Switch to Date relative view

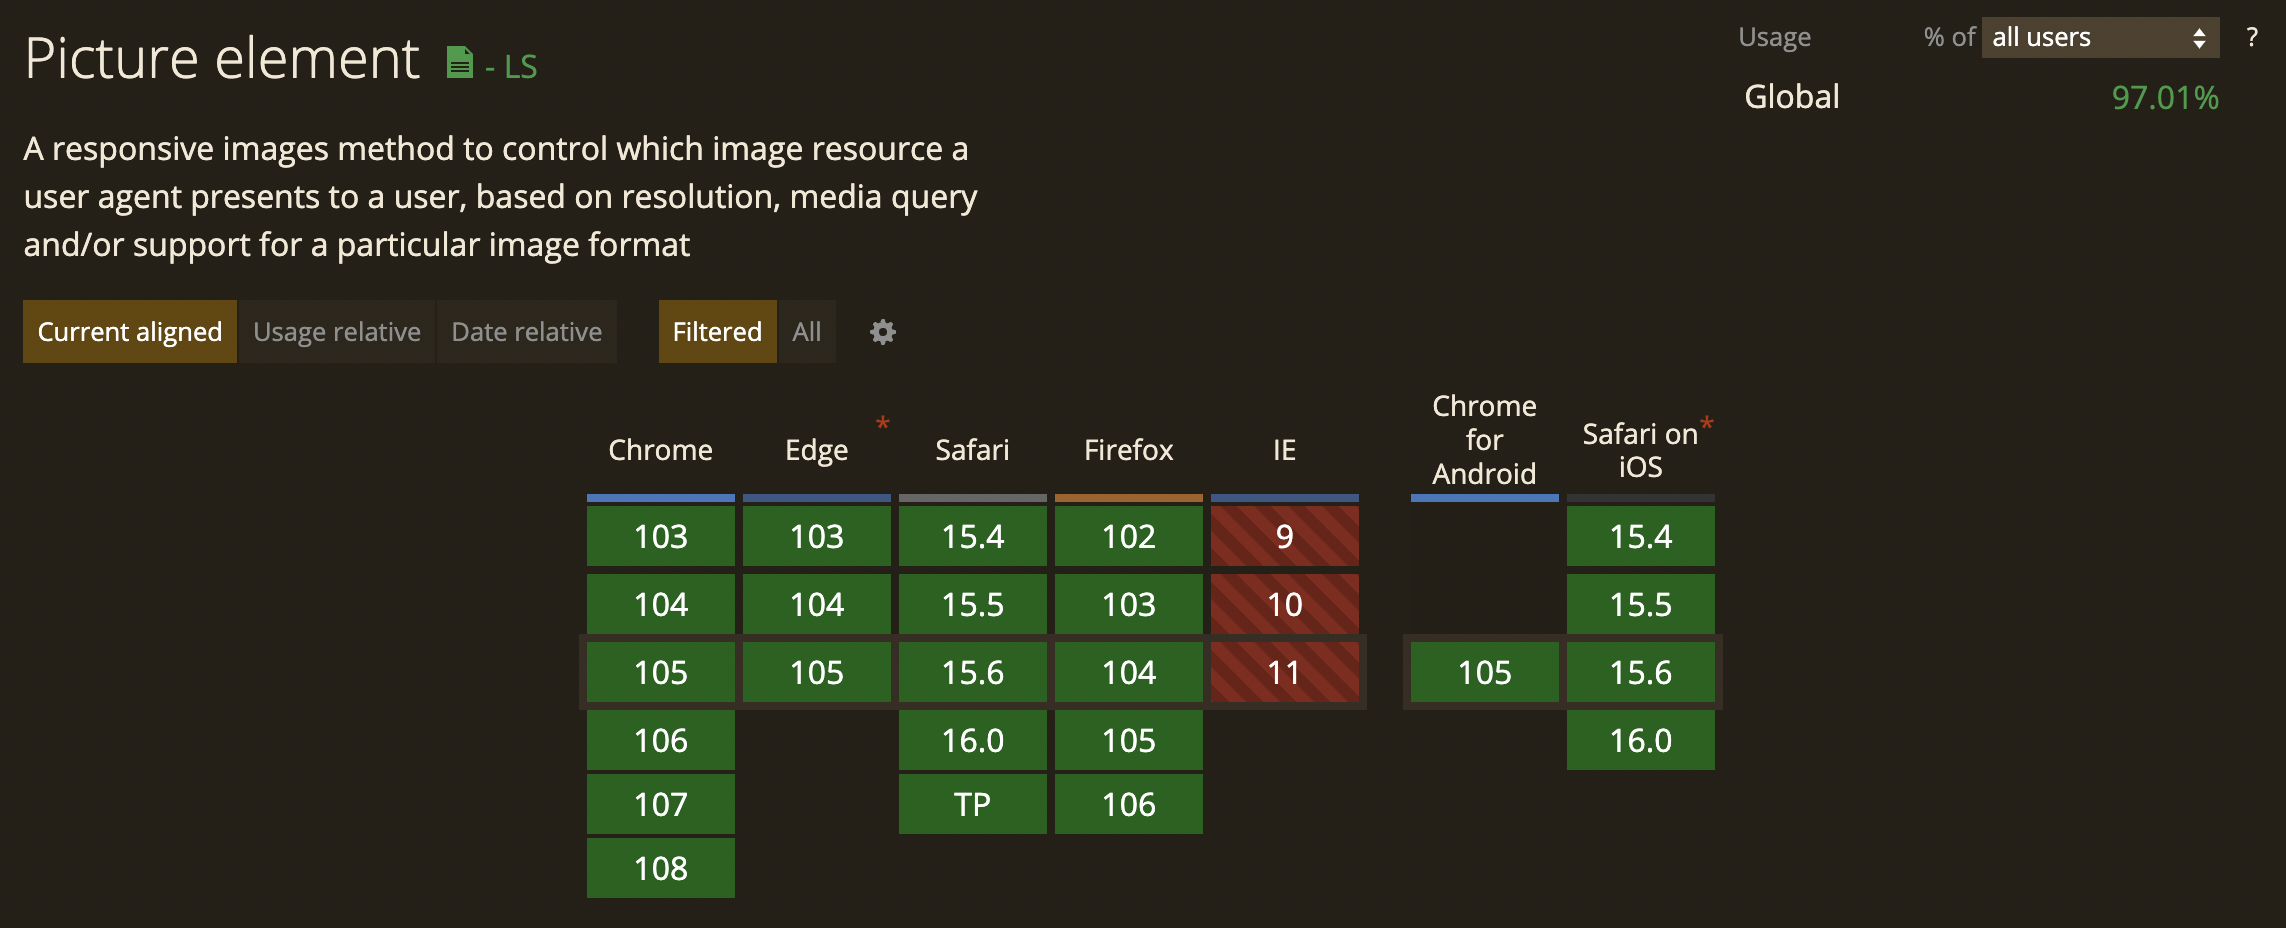click(527, 332)
